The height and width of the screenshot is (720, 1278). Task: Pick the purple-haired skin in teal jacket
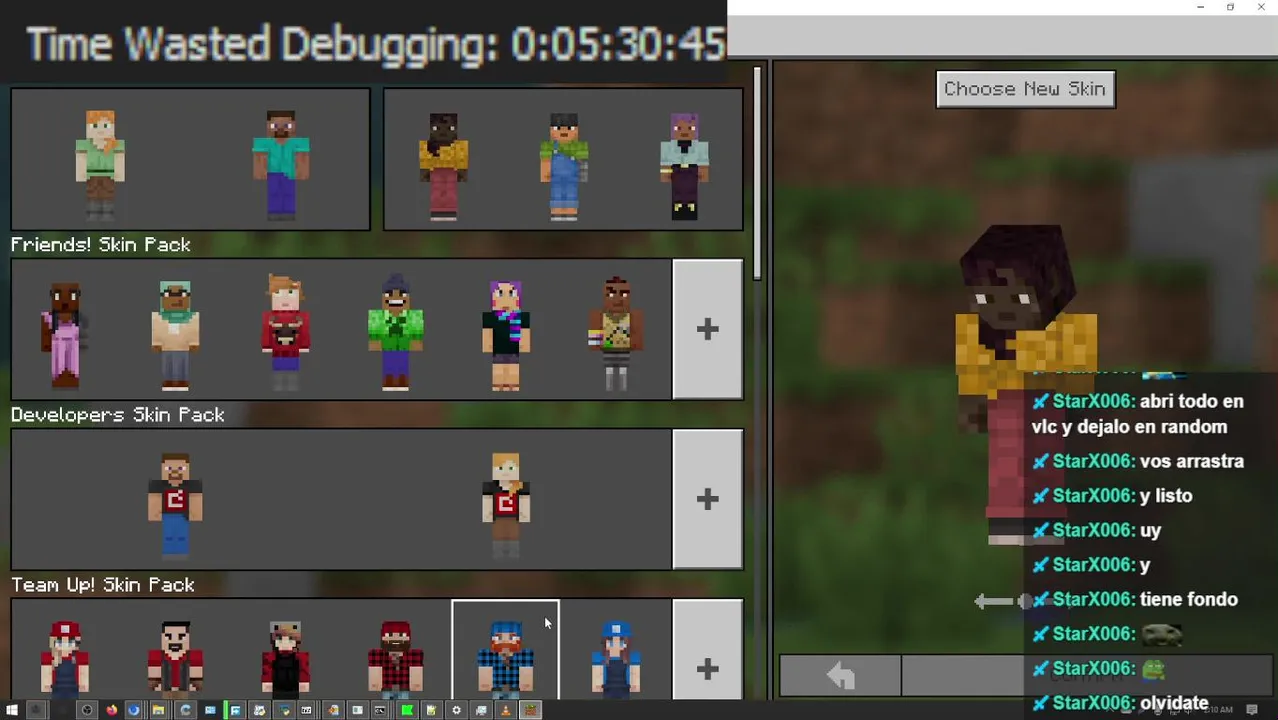685,165
